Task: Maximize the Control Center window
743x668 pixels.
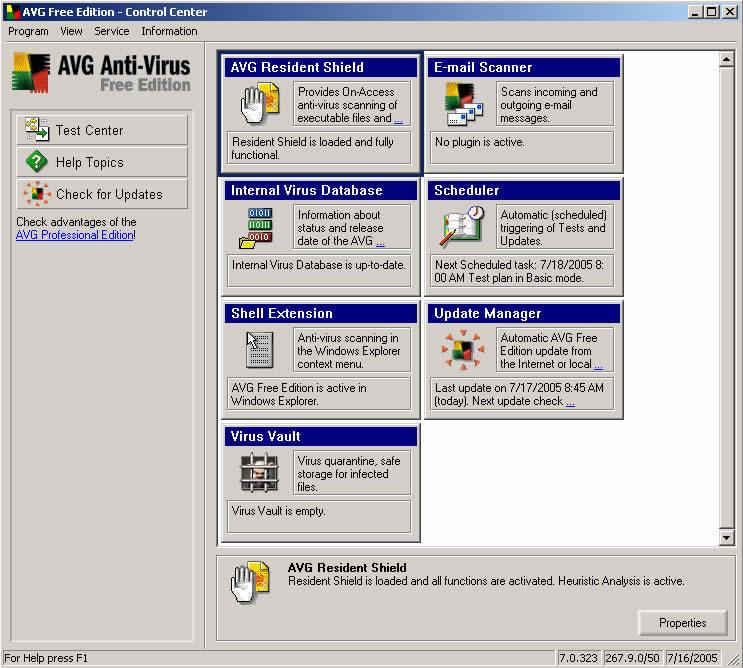Action: click(x=712, y=12)
